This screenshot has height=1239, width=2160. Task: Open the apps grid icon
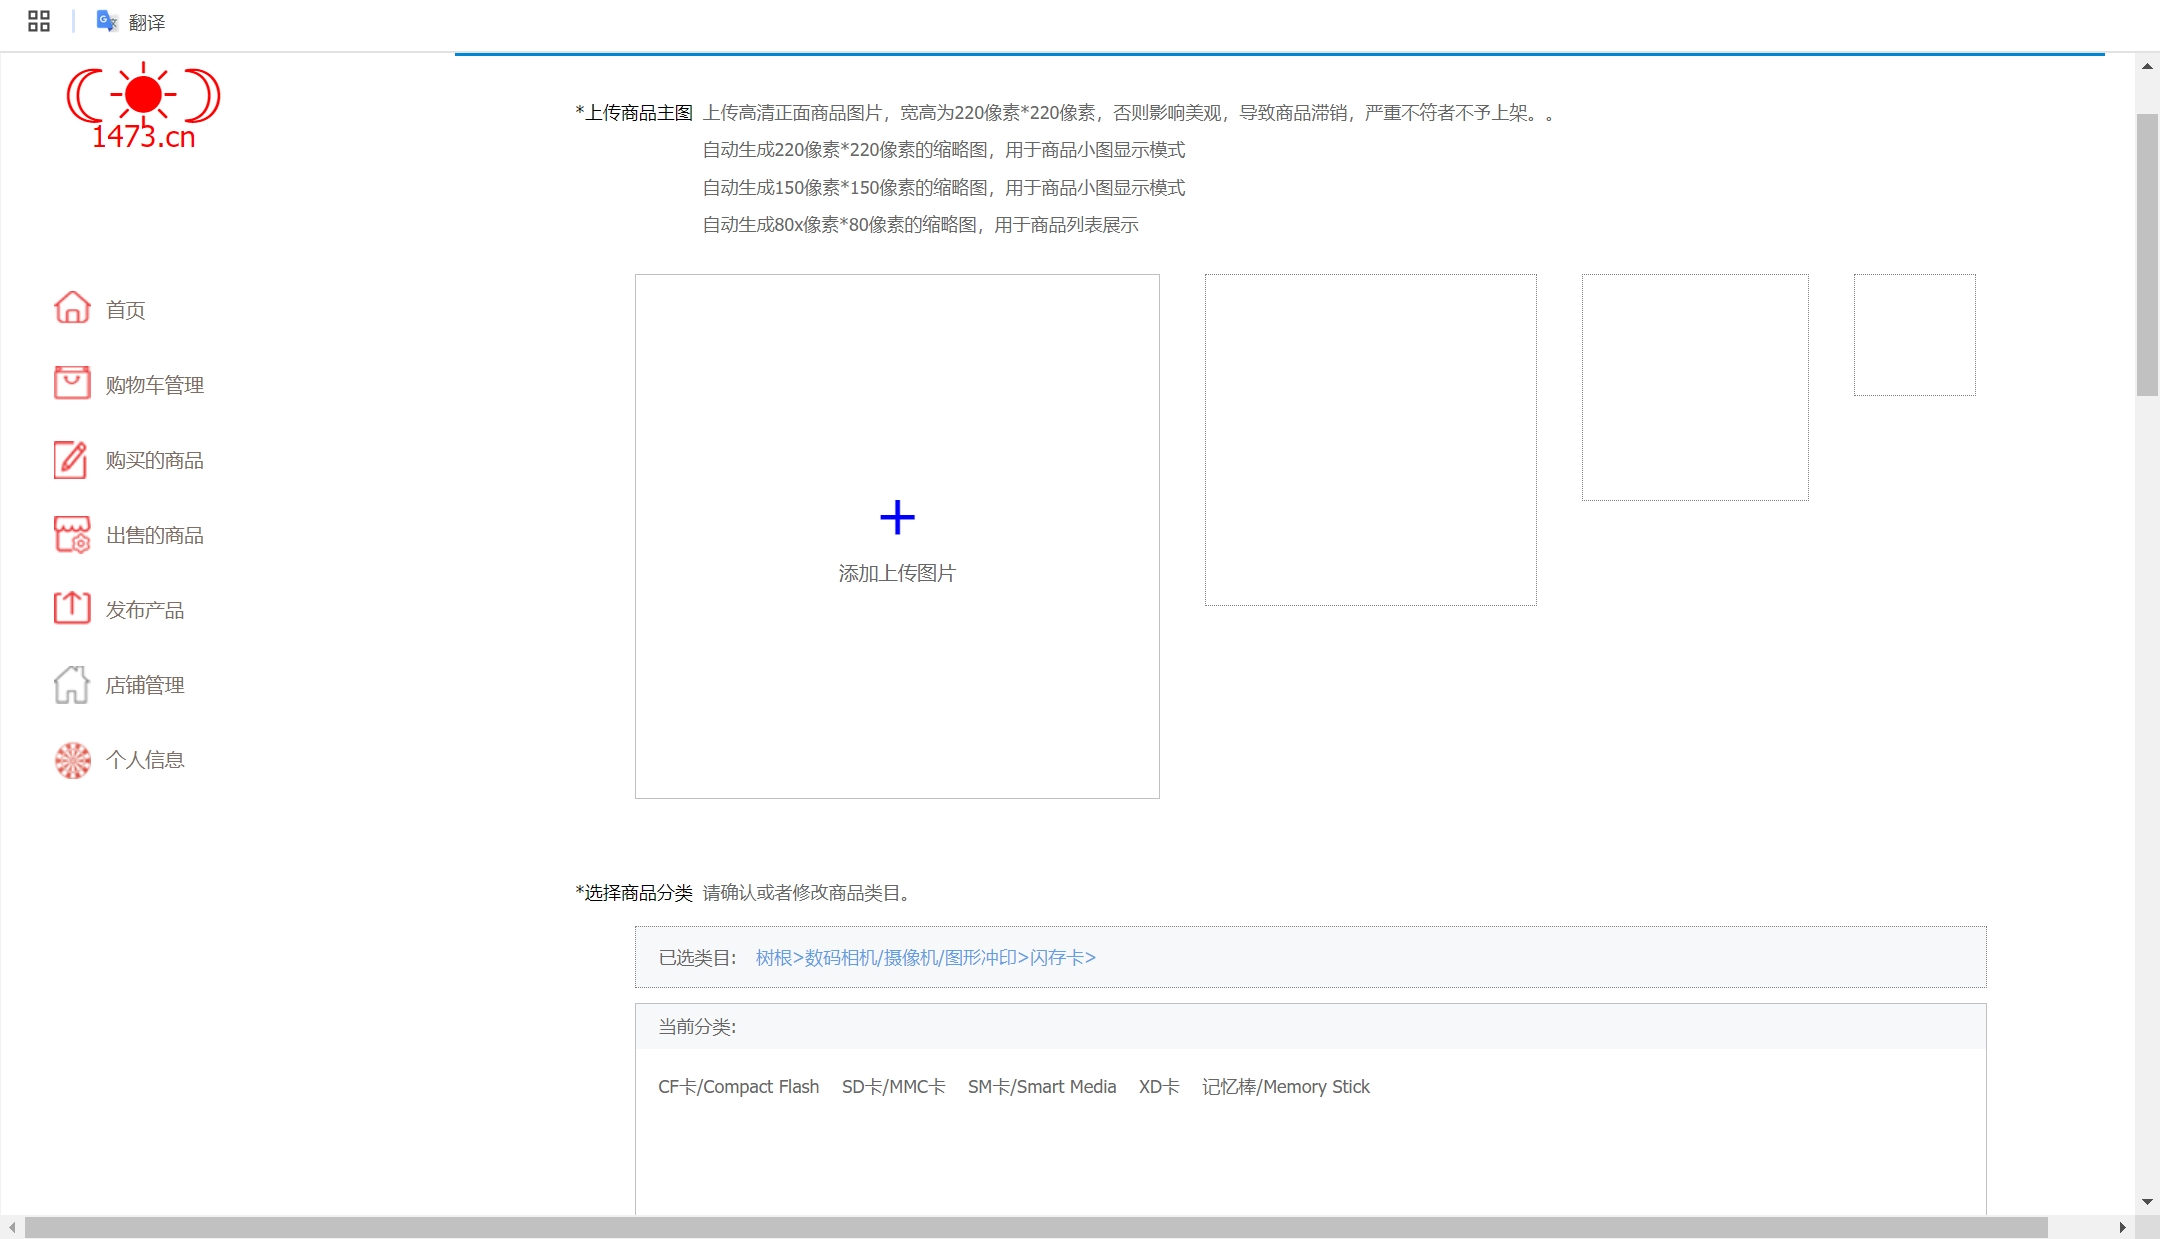[39, 21]
